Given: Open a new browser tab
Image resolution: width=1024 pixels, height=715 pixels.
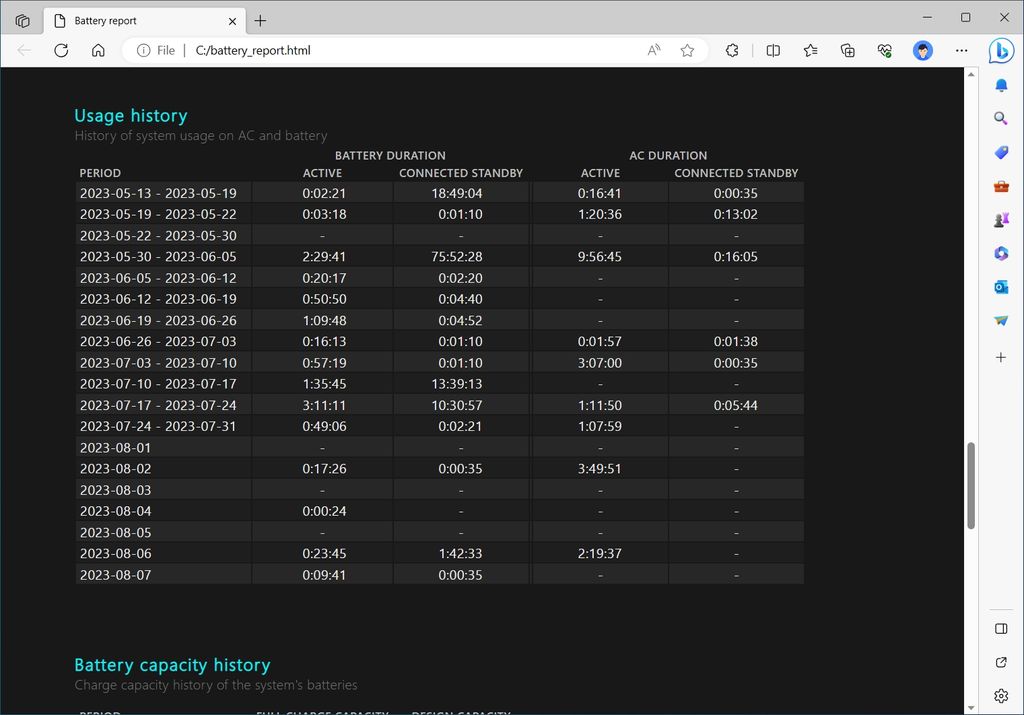Looking at the screenshot, I should coord(260,20).
